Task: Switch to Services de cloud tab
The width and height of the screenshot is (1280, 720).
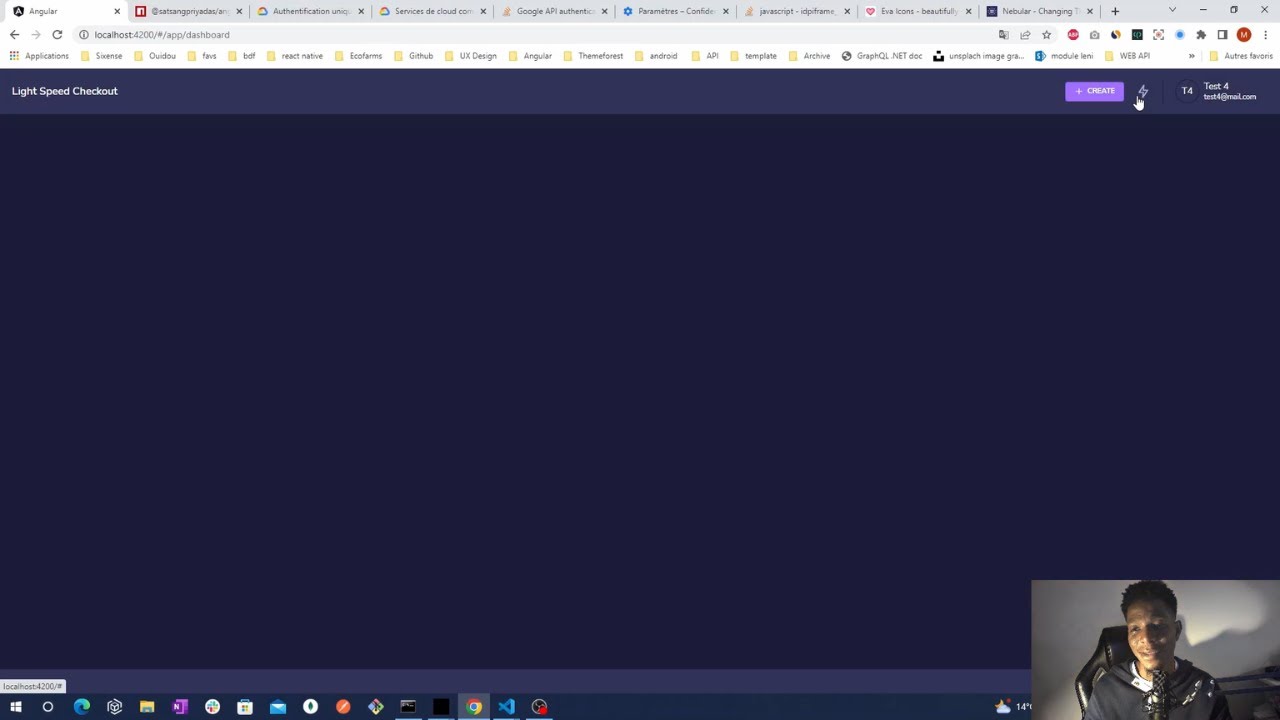Action: tap(433, 11)
